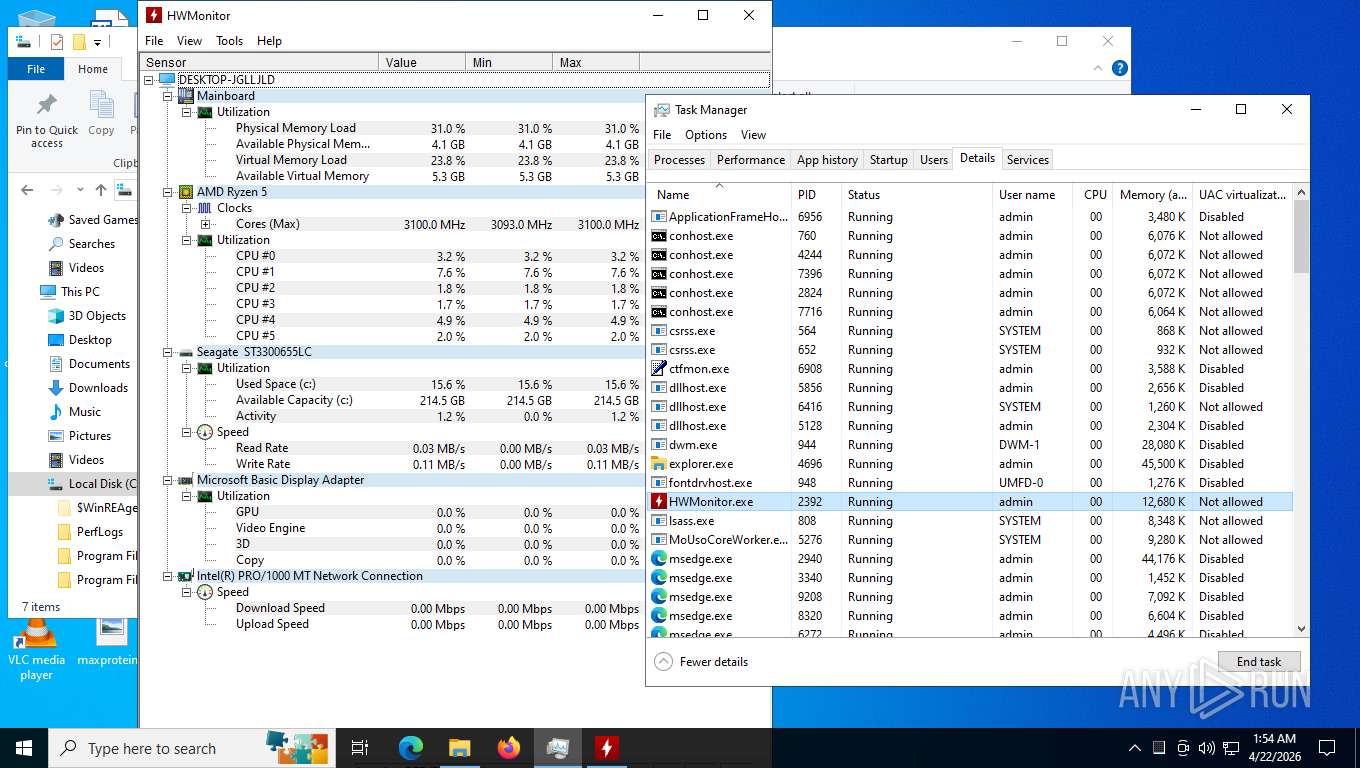Viewport: 1360px width, 768px height.
Task: Open Options menu in Task Manager
Action: [706, 135]
